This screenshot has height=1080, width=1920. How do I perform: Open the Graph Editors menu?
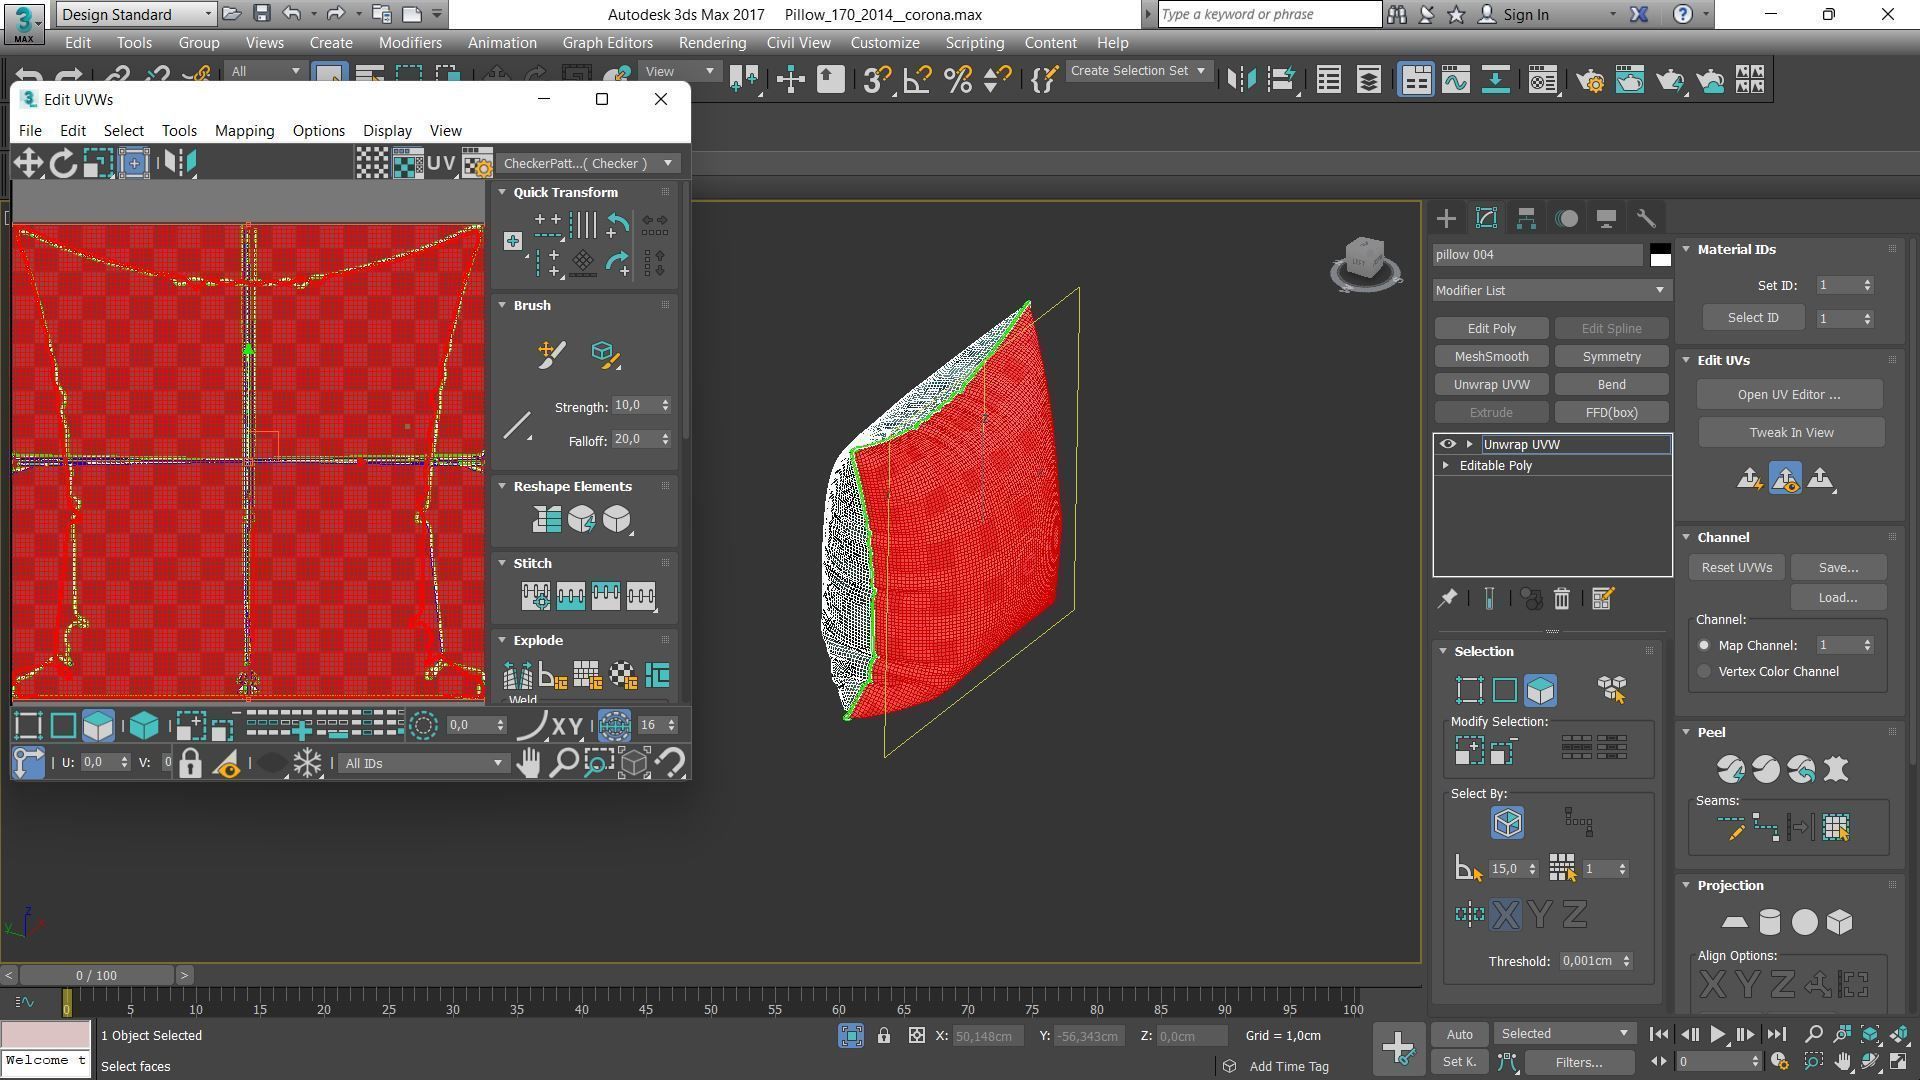pos(607,43)
